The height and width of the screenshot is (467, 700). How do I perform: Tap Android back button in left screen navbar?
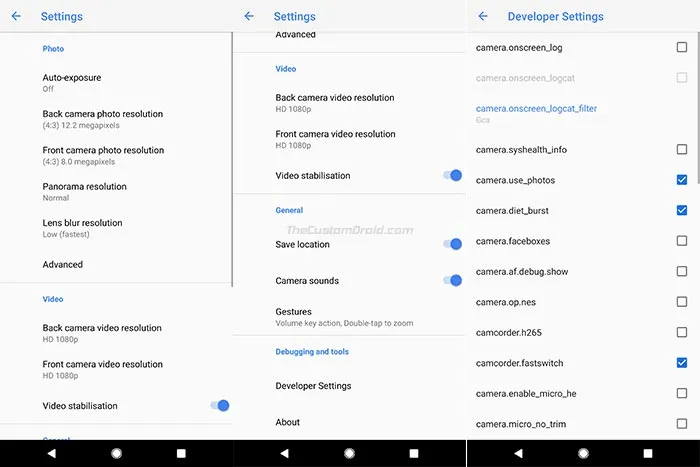coord(52,453)
